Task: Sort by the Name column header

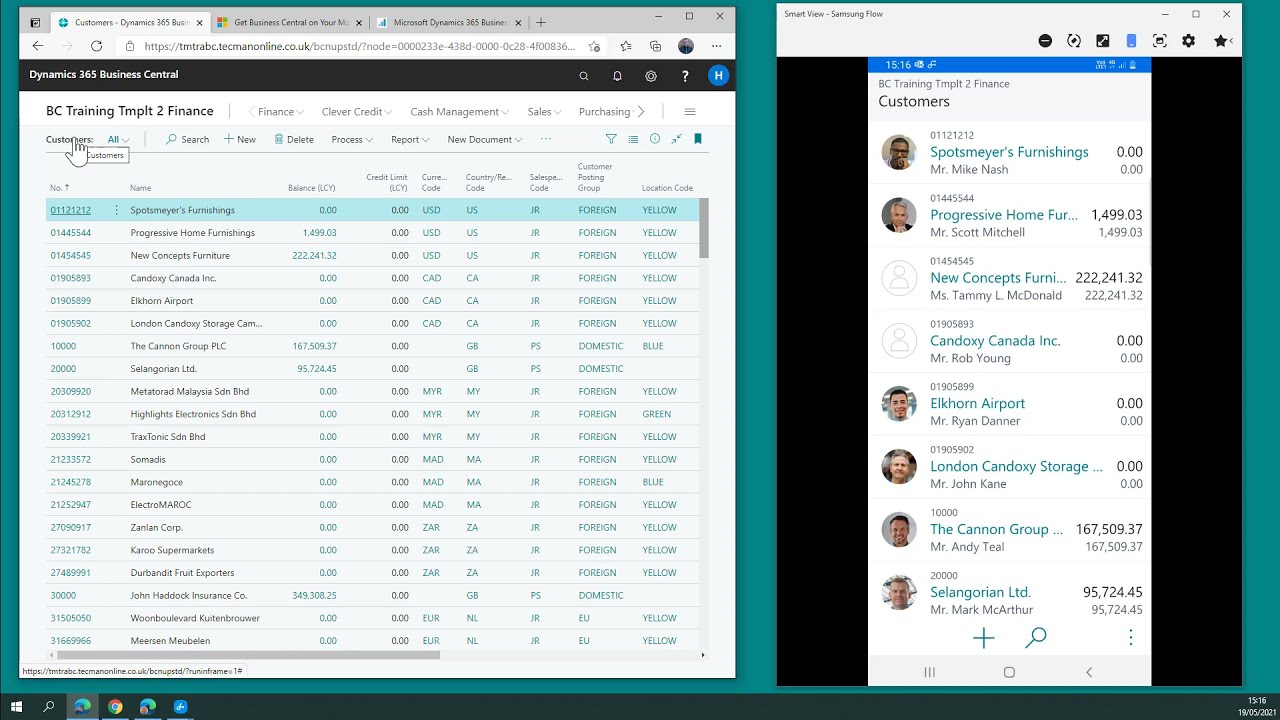Action: point(140,188)
